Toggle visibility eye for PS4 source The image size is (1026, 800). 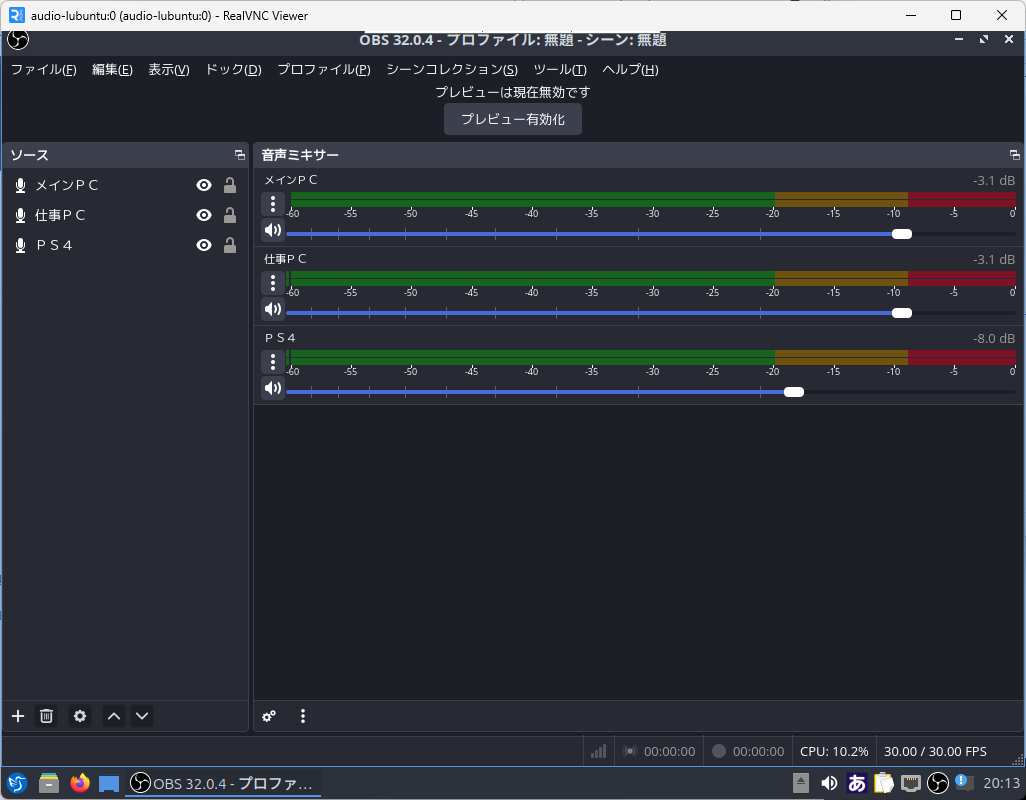pos(204,245)
